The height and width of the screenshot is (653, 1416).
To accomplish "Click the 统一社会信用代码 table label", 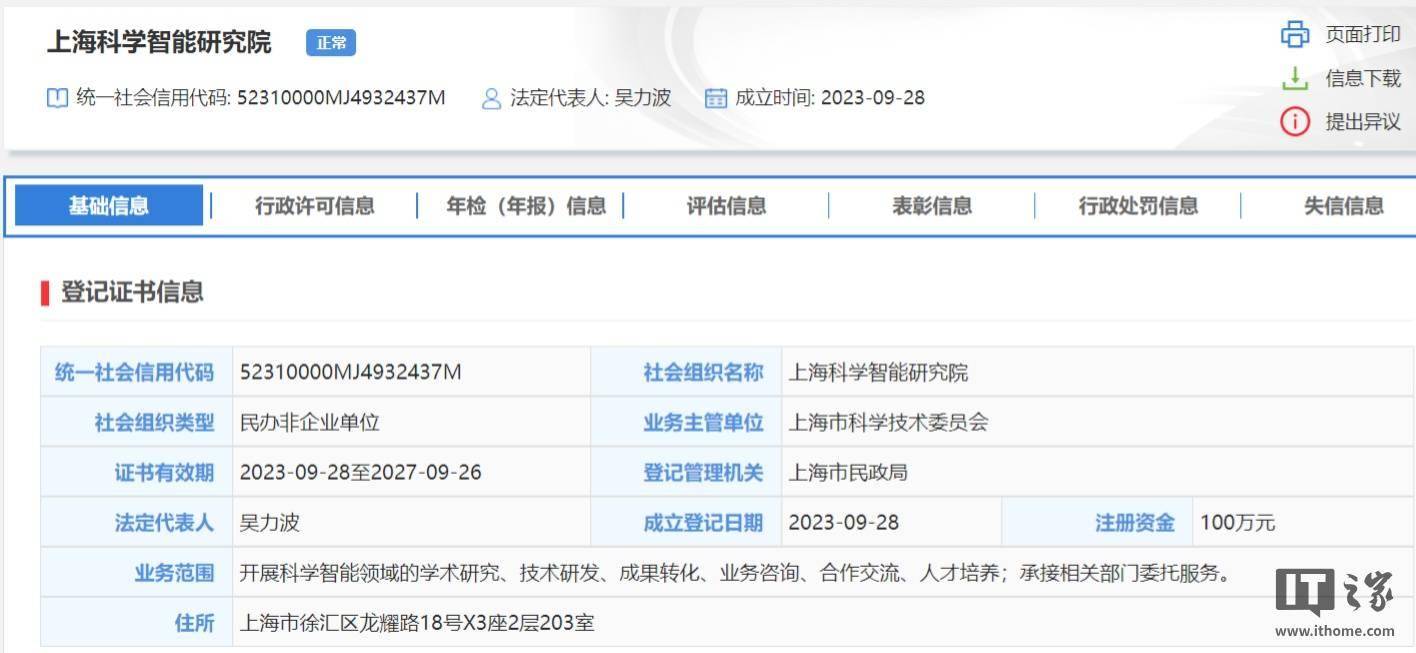I will coord(134,372).
